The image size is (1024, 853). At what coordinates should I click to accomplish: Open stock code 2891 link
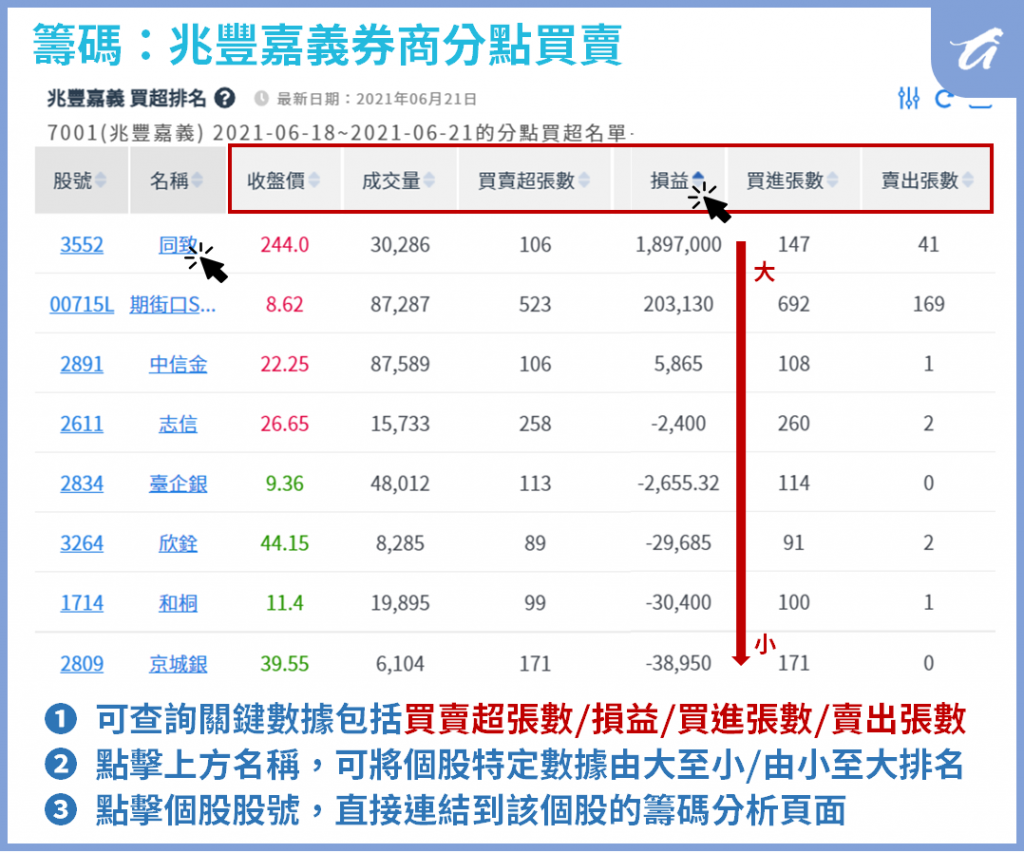(x=82, y=364)
